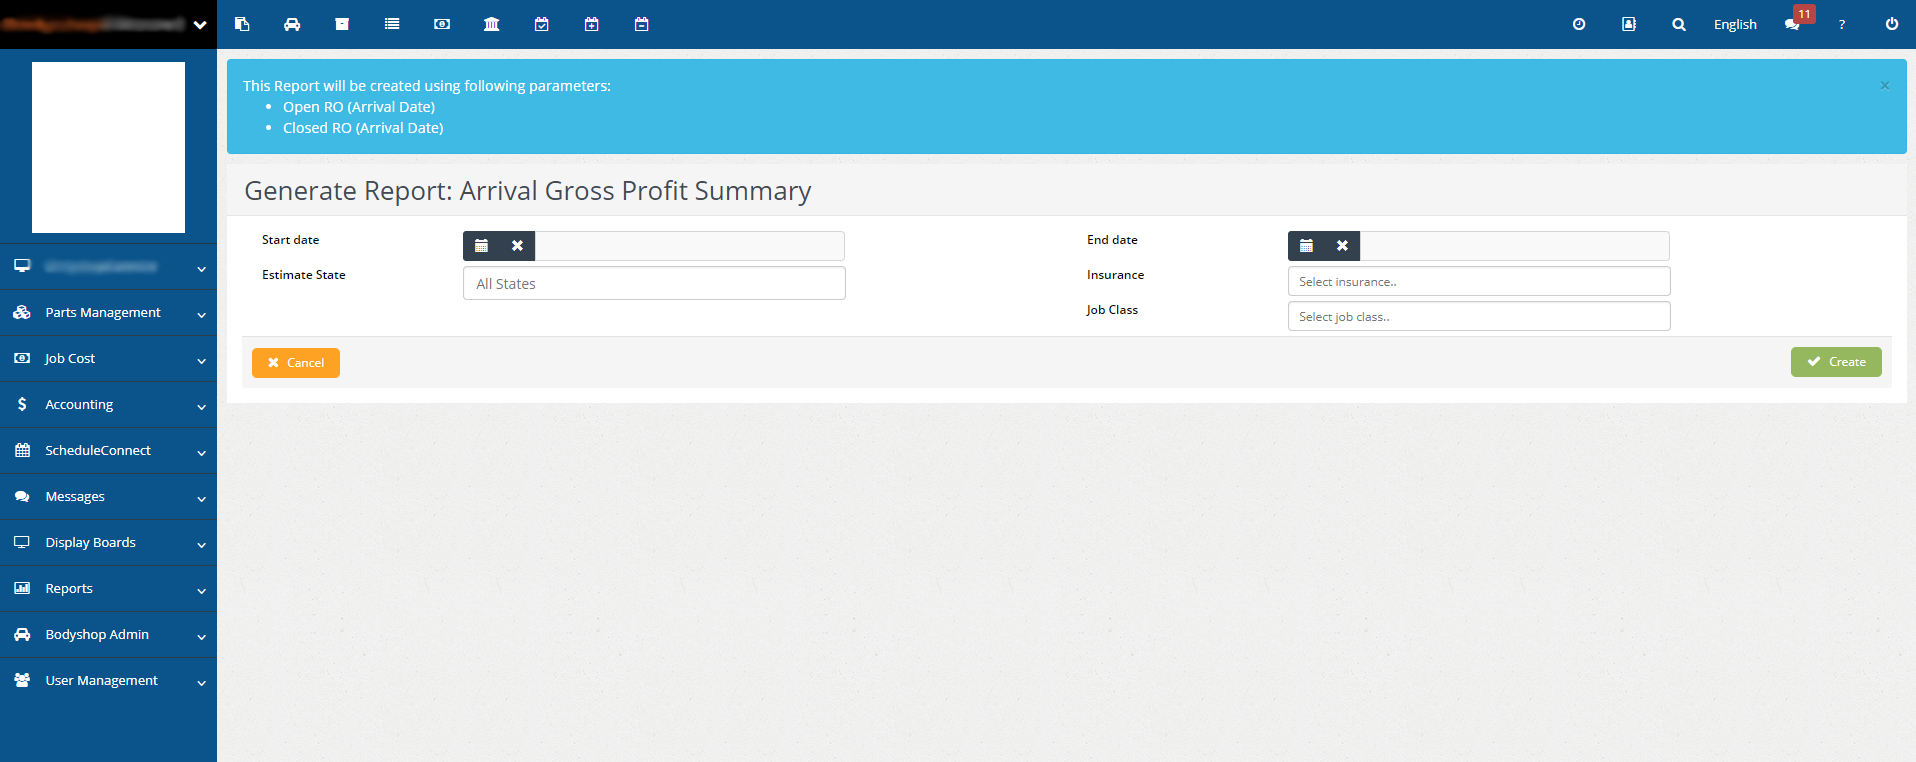Click the Reports chevron arrow

pos(201,591)
